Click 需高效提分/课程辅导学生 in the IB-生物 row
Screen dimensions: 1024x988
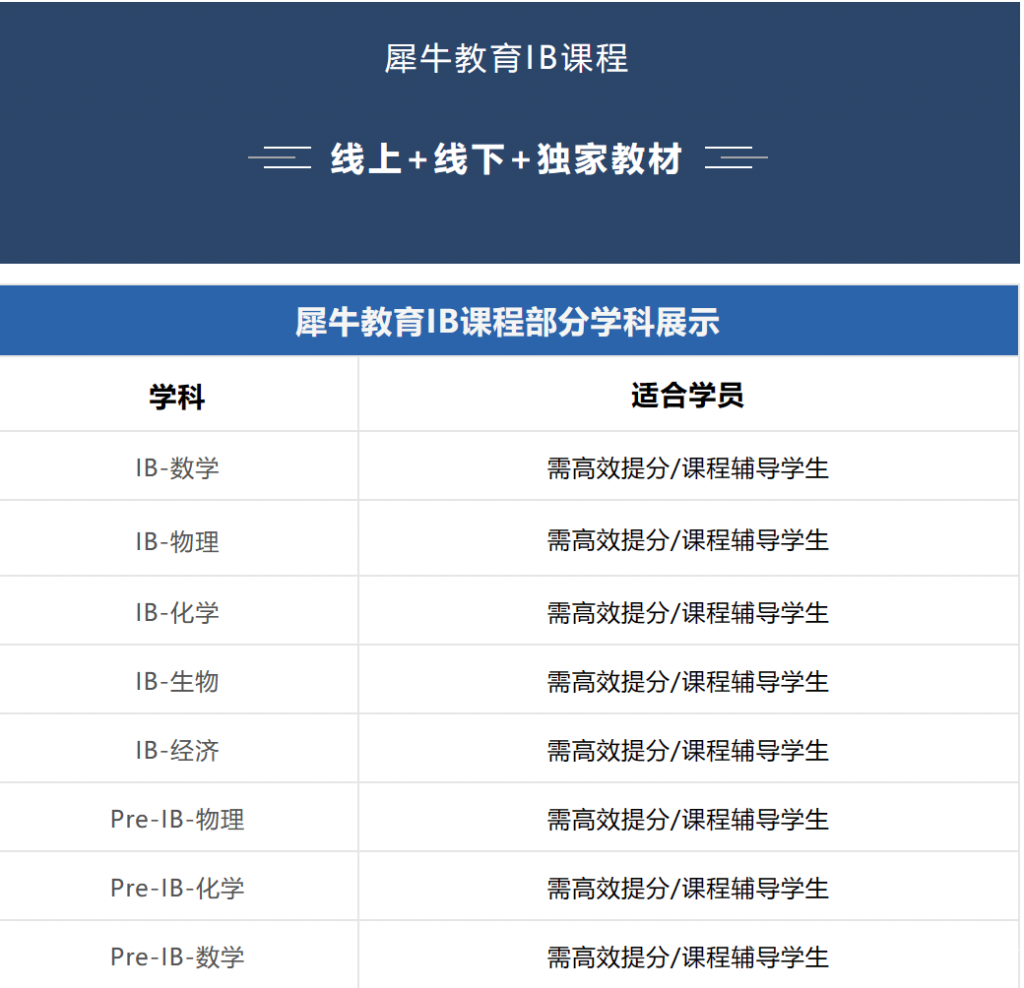pos(688,682)
